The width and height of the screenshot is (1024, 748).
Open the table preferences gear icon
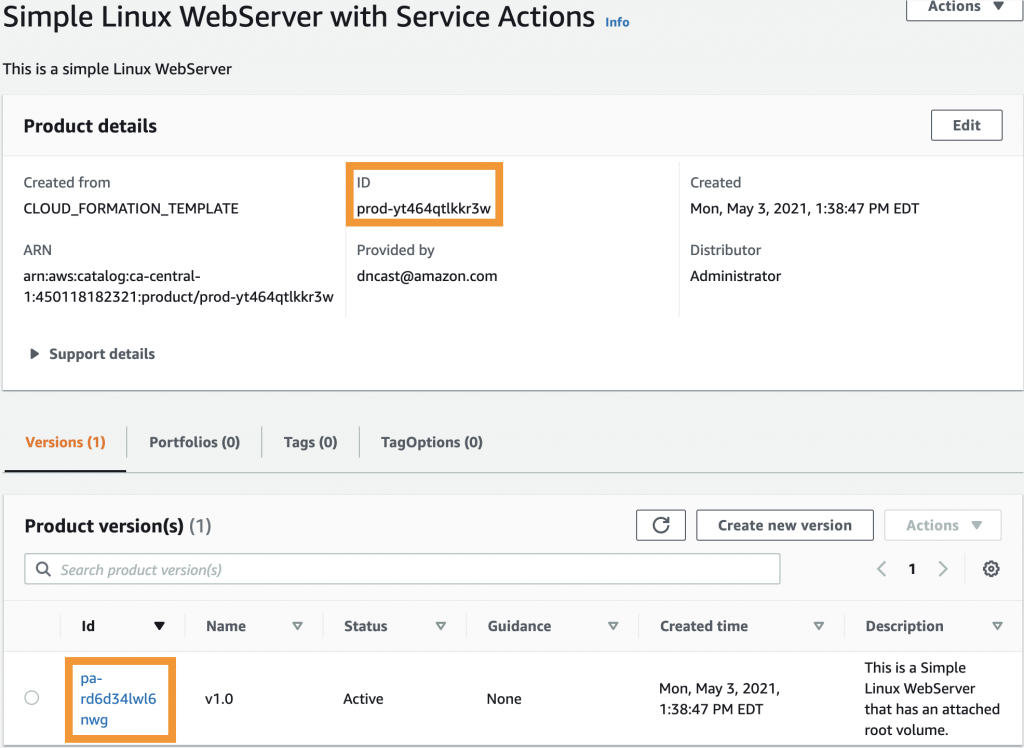point(990,568)
